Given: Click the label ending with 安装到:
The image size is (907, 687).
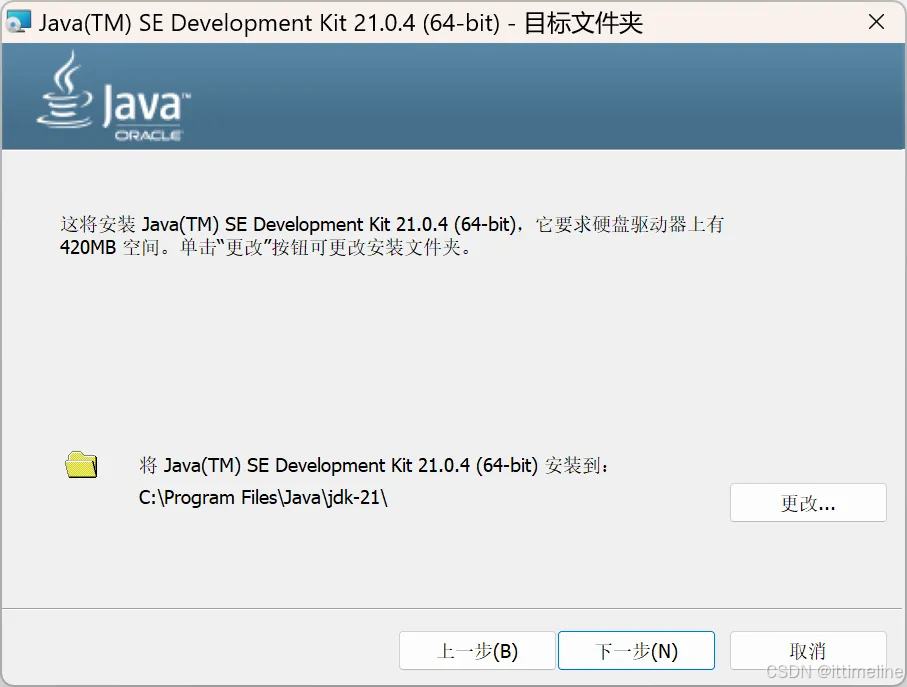Looking at the screenshot, I should pos(374,465).
